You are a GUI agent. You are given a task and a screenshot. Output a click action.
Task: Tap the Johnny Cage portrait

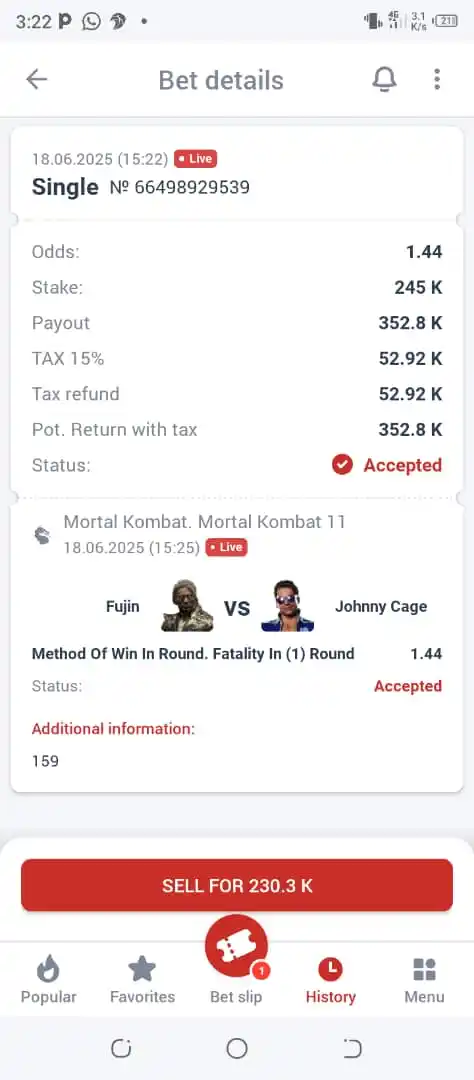click(287, 606)
